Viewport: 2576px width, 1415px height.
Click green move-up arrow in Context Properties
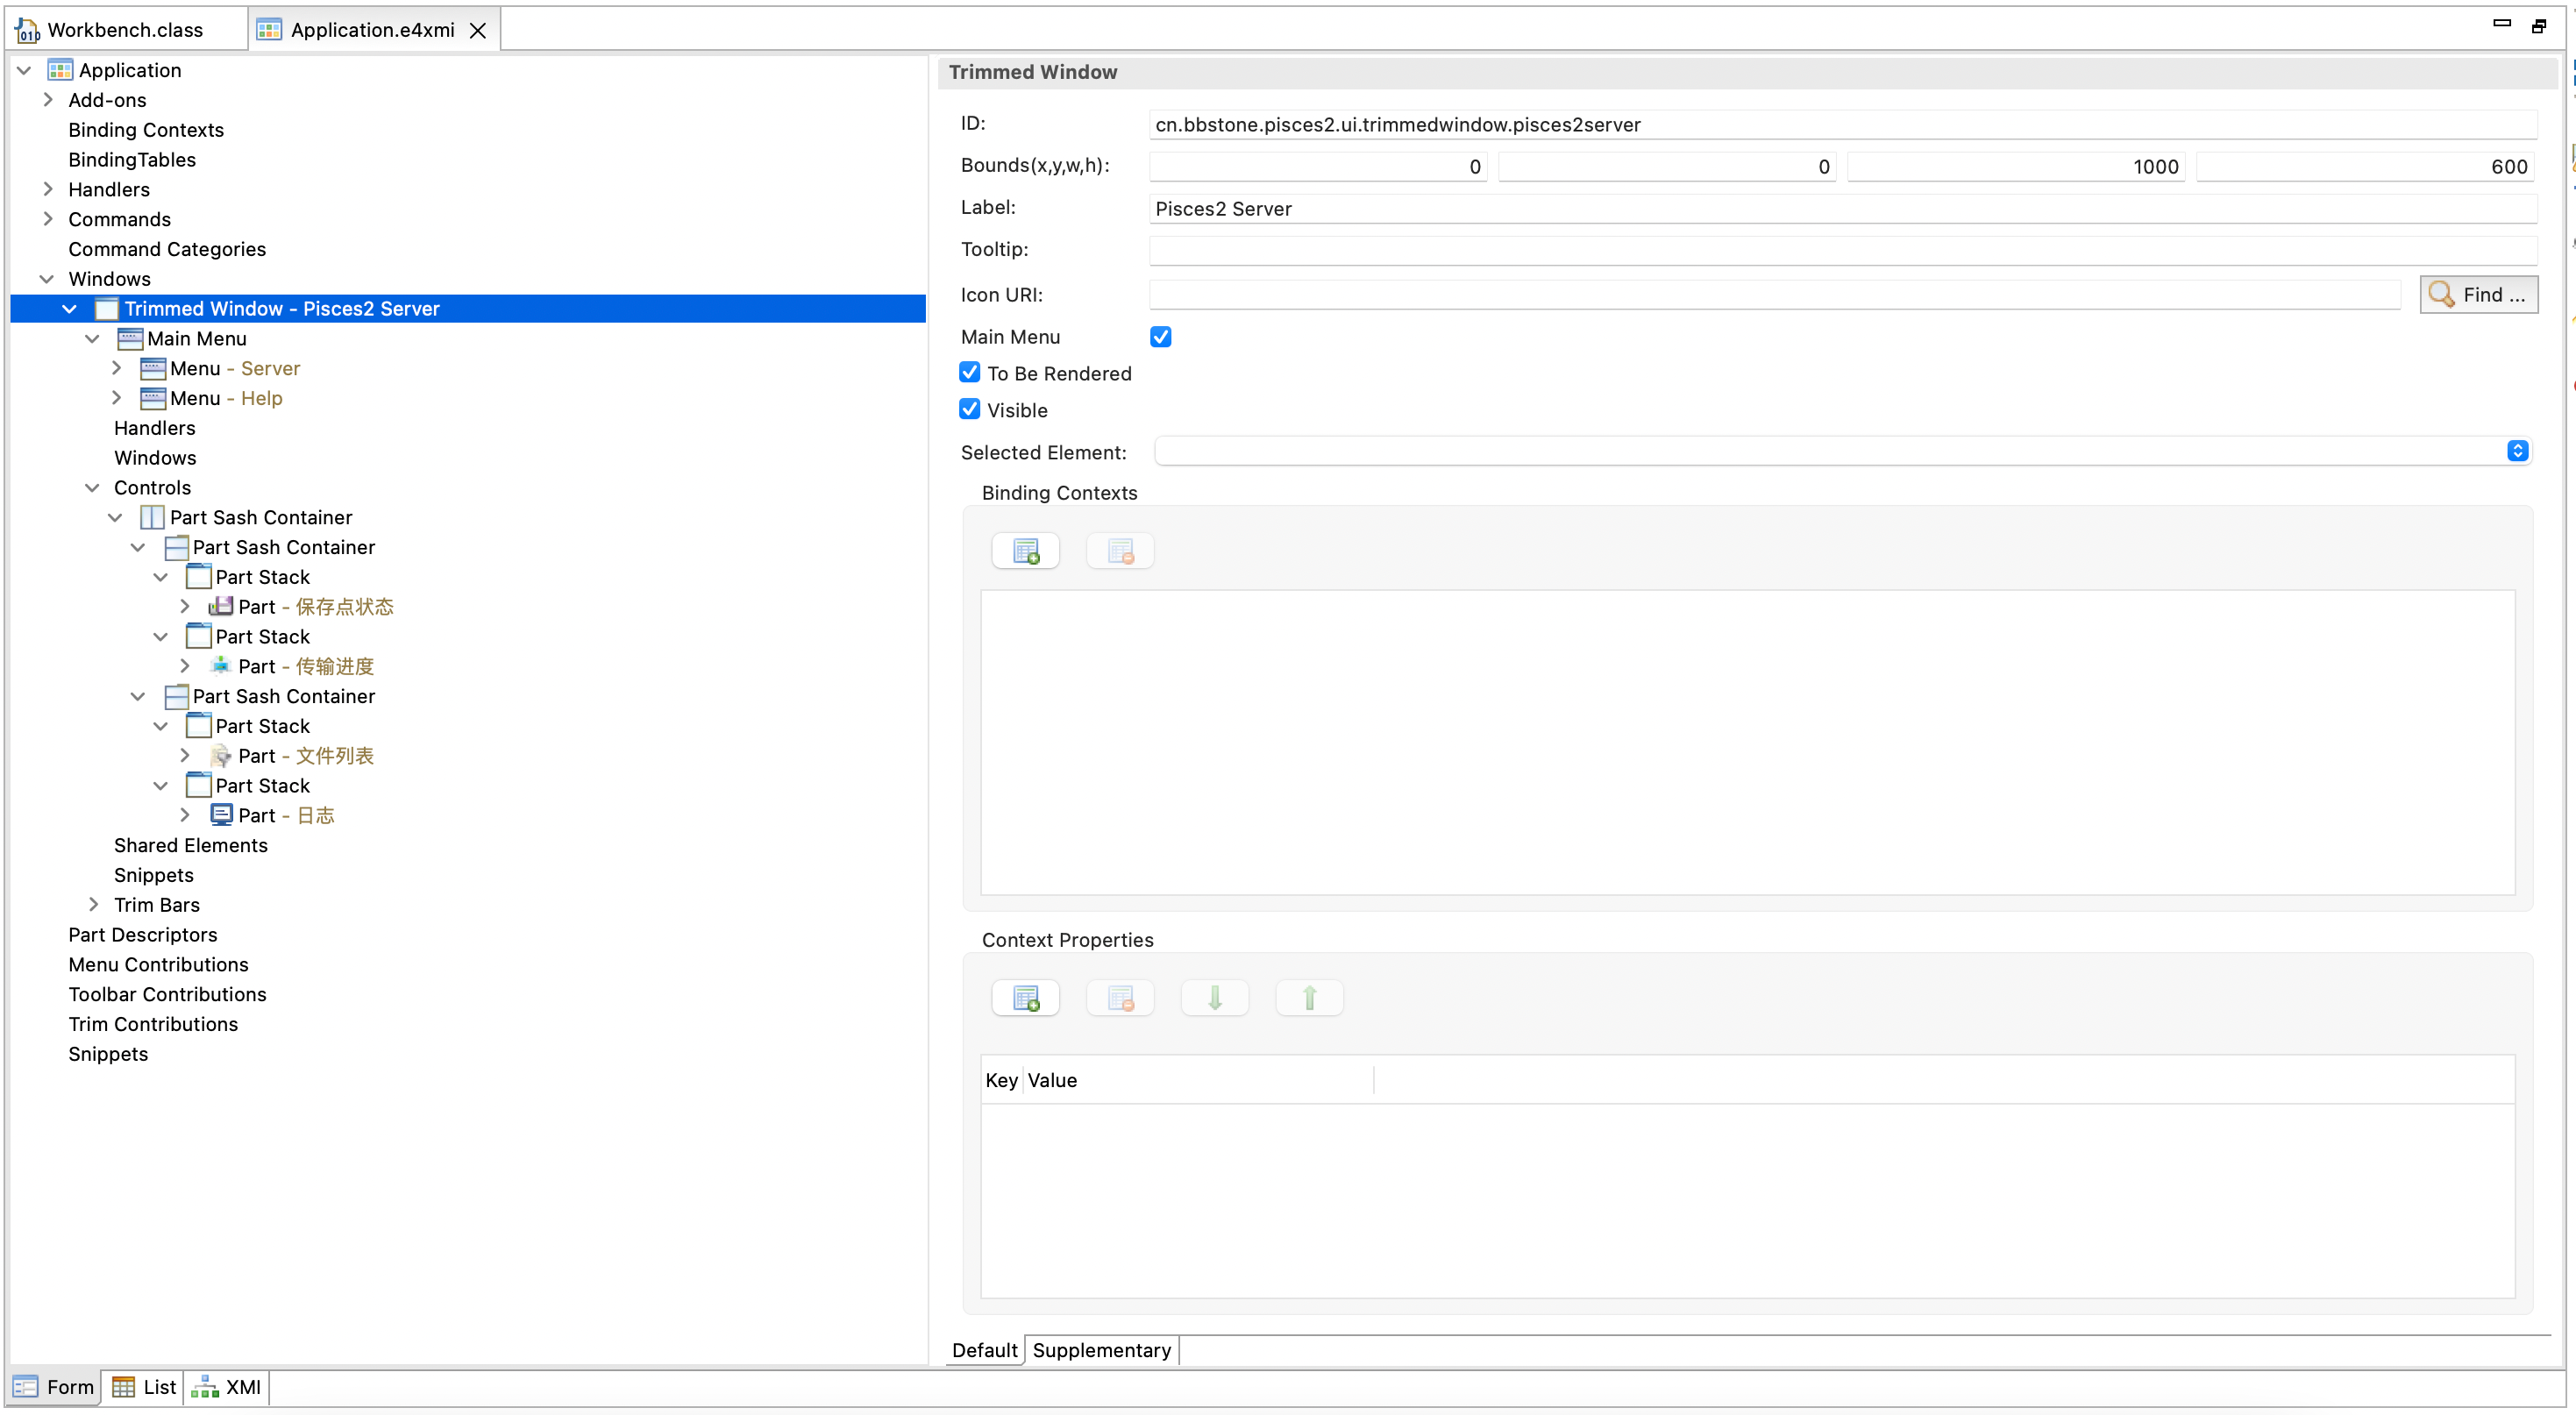tap(1308, 998)
